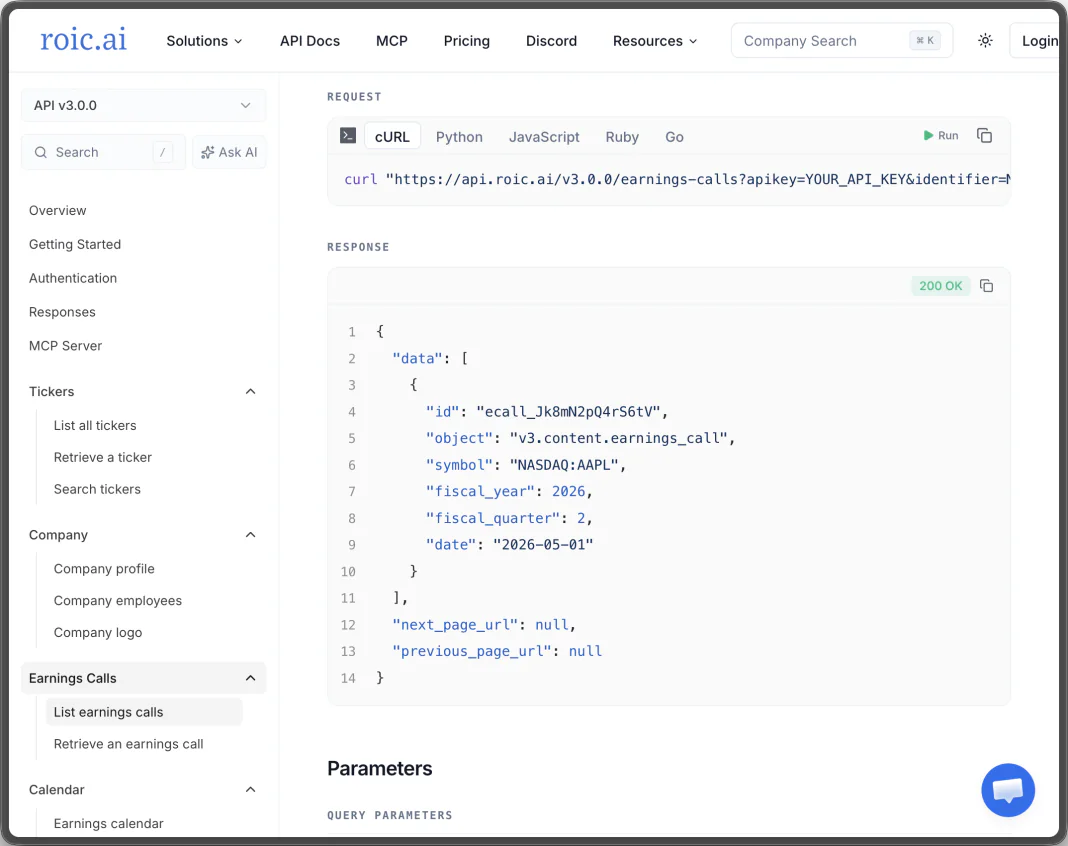Open the API v3.0.0 version selector
Screen dimensions: 1068x846
point(143,106)
